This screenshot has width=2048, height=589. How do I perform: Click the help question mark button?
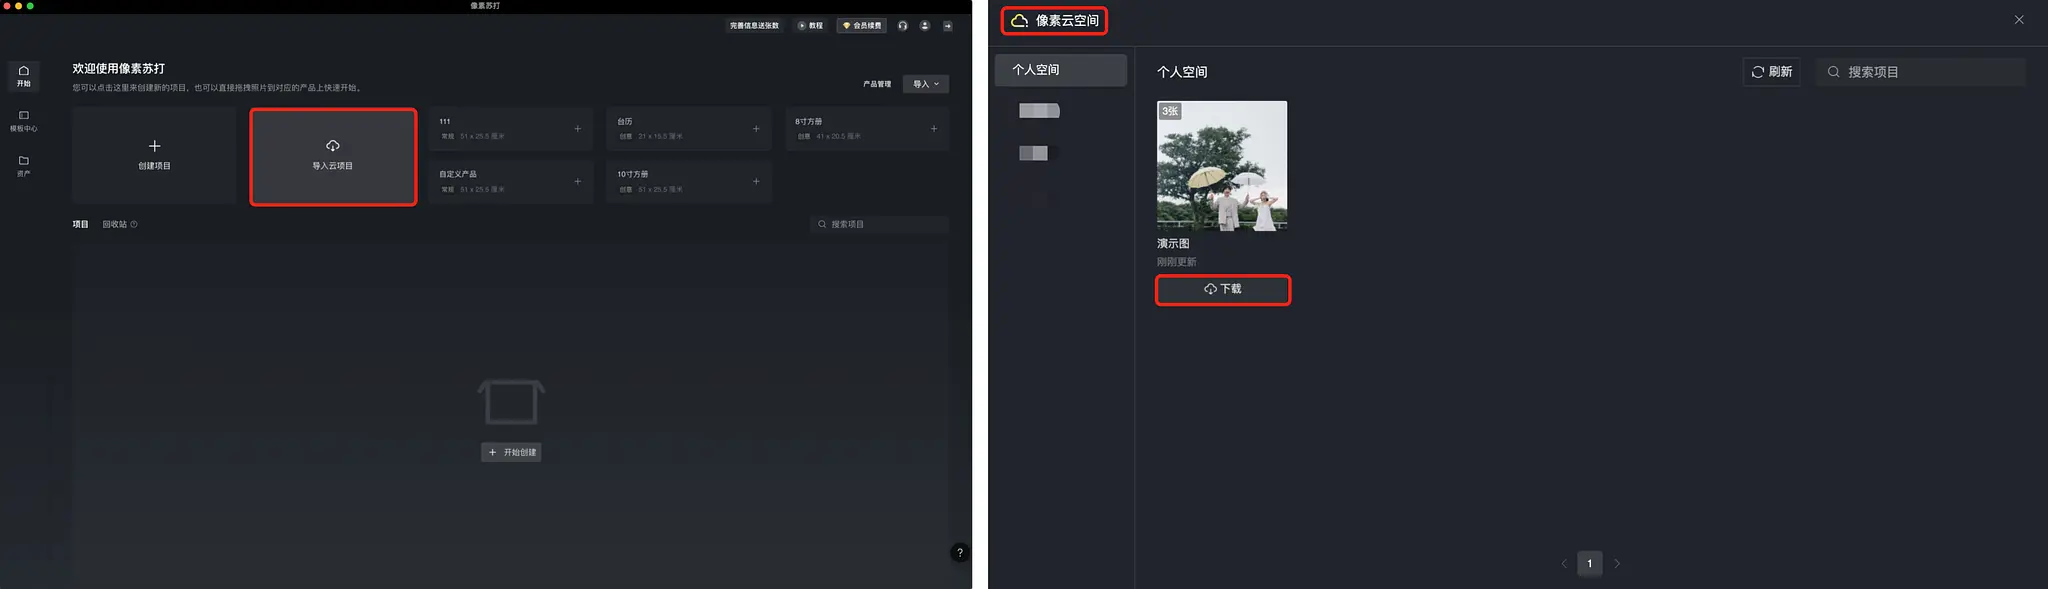tap(959, 553)
